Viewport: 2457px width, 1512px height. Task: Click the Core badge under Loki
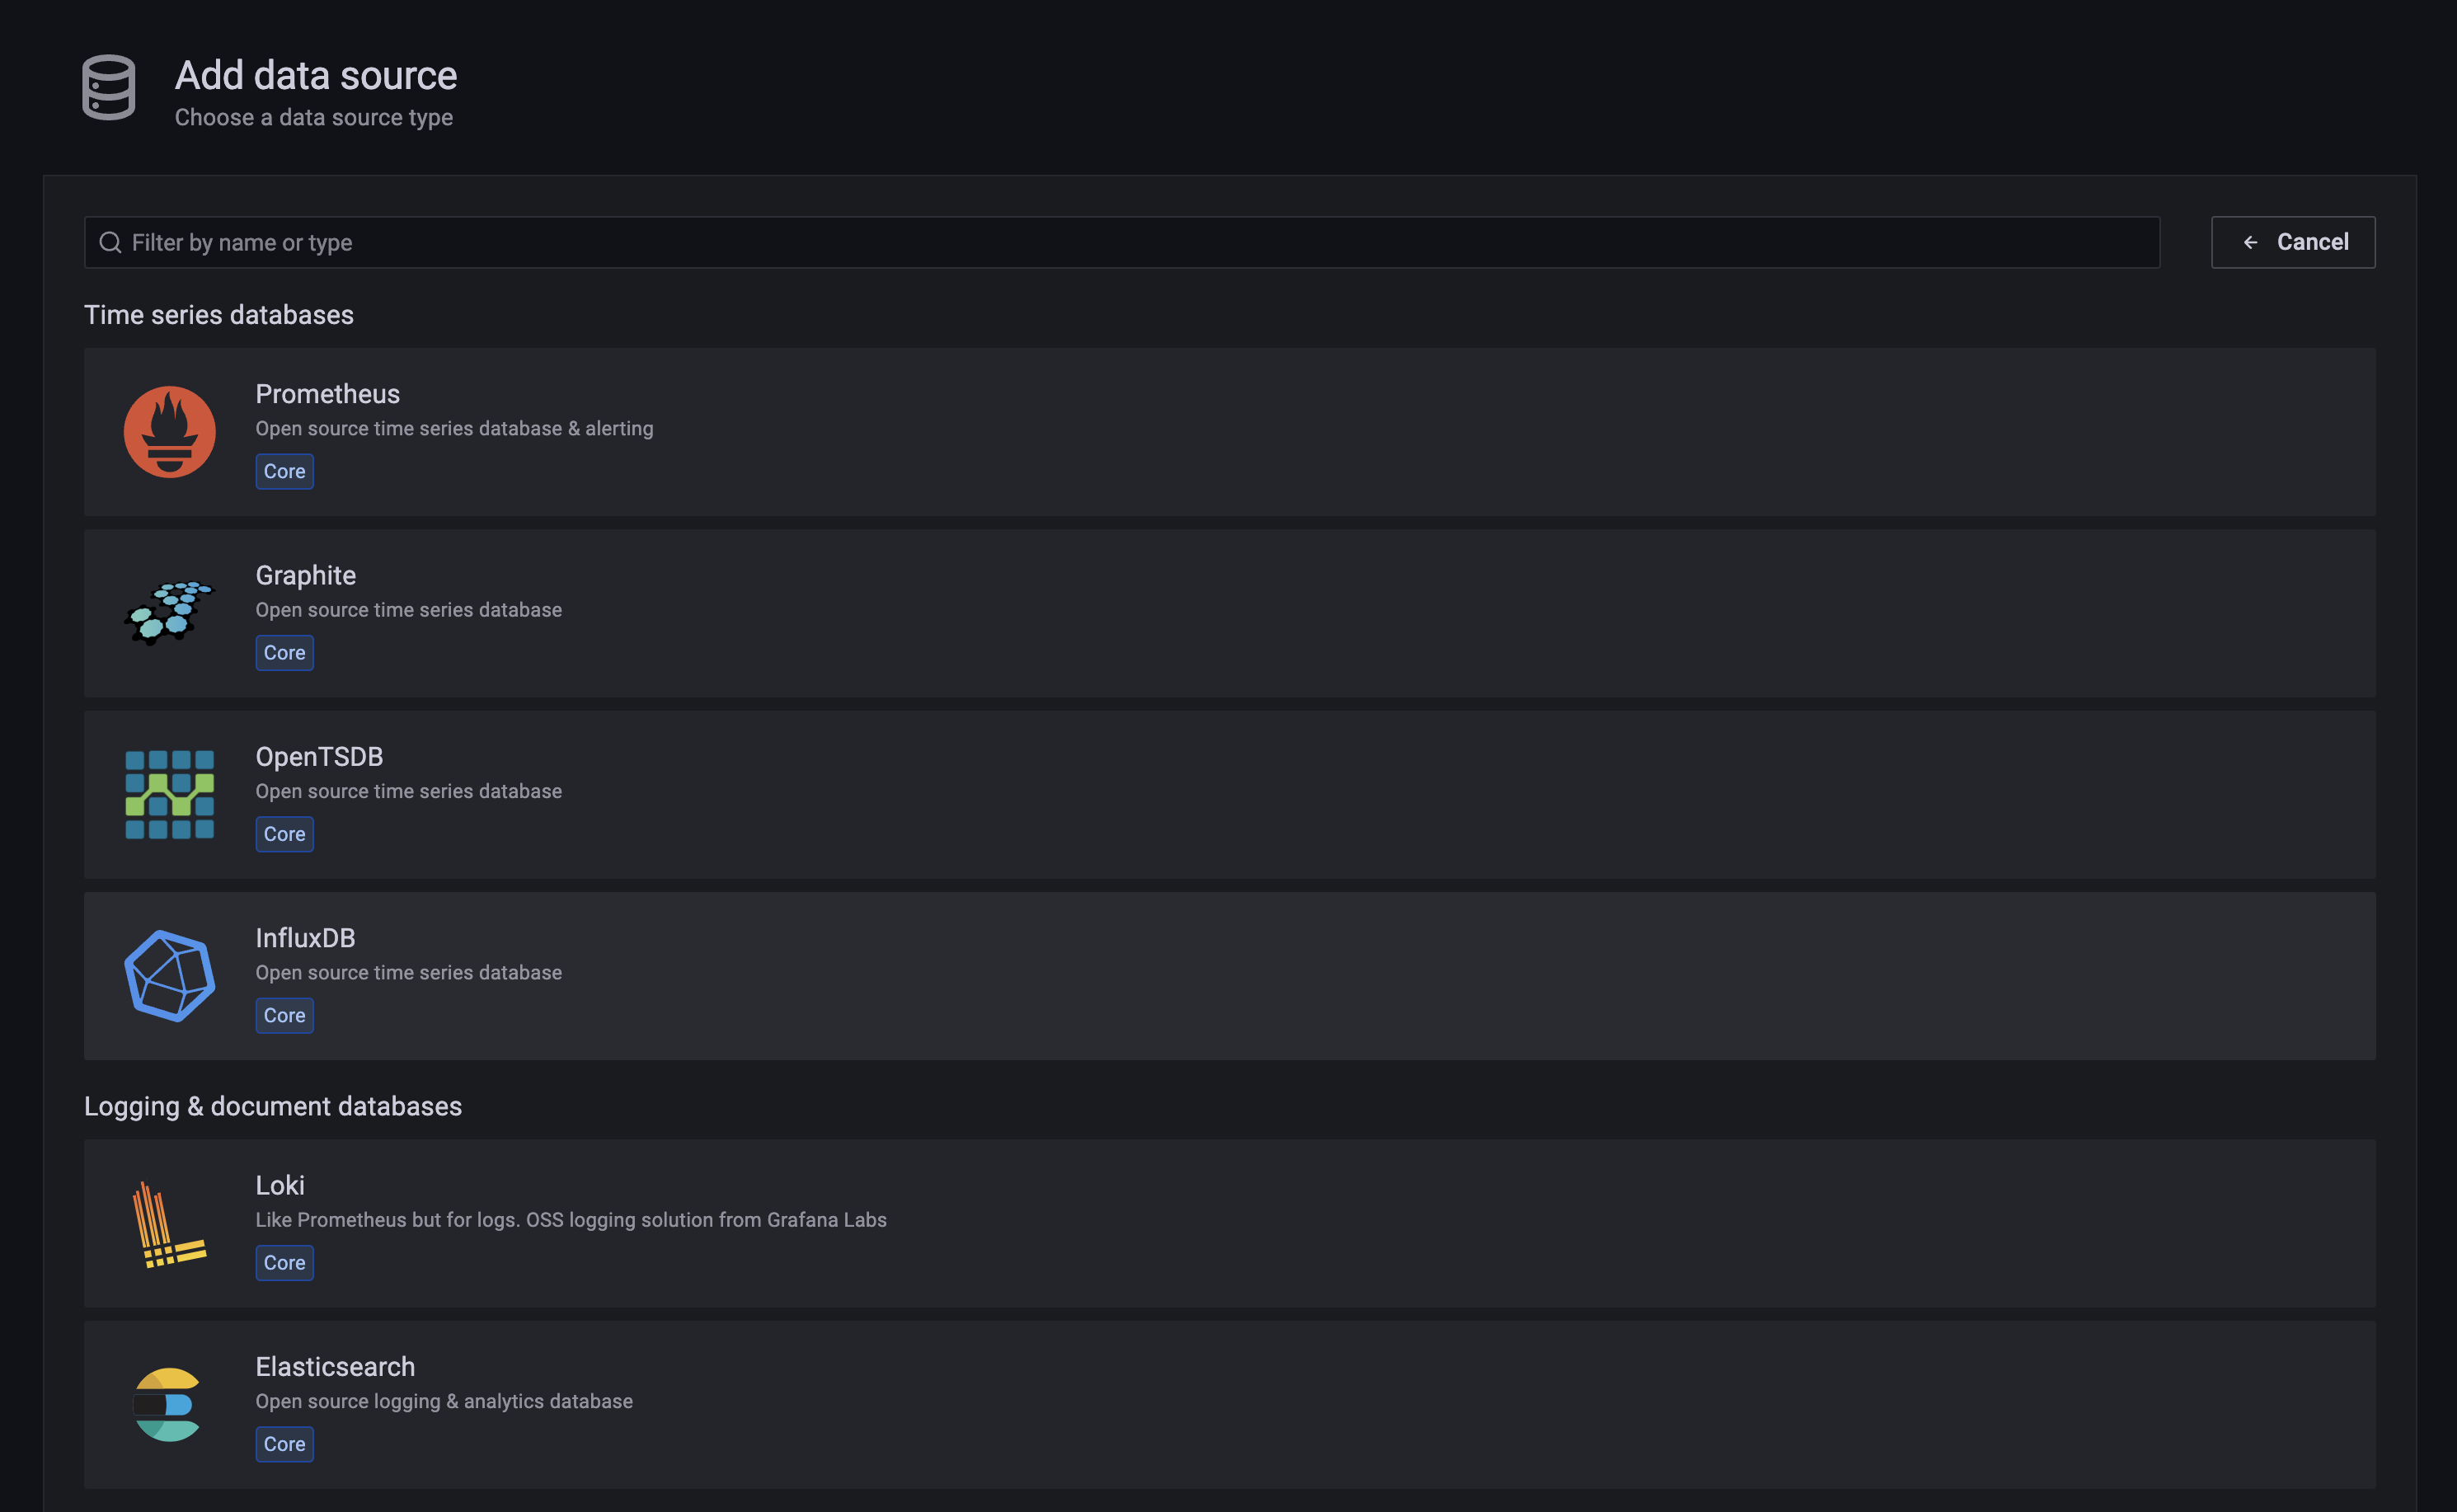point(284,1262)
